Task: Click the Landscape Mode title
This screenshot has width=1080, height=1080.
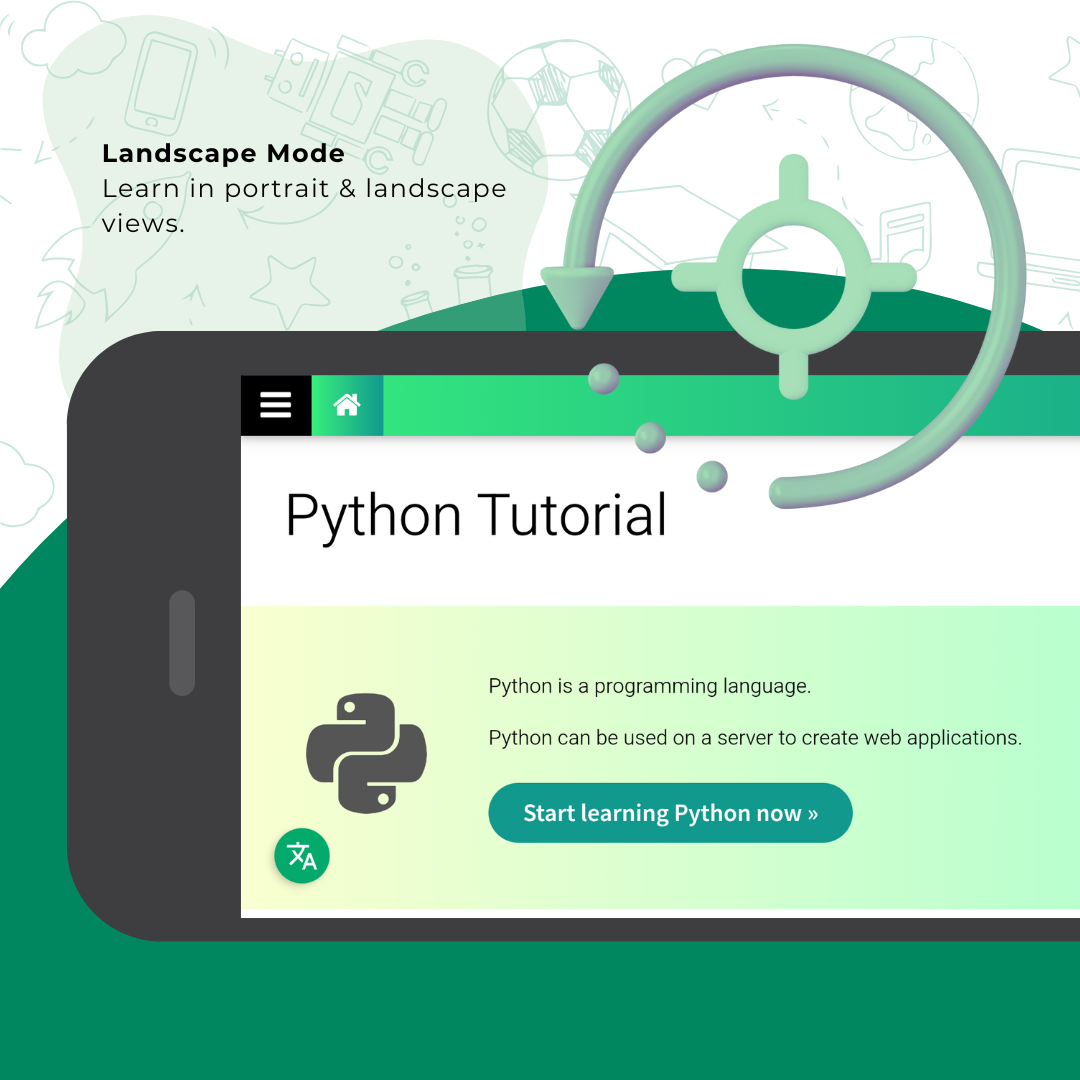Action: [x=223, y=153]
